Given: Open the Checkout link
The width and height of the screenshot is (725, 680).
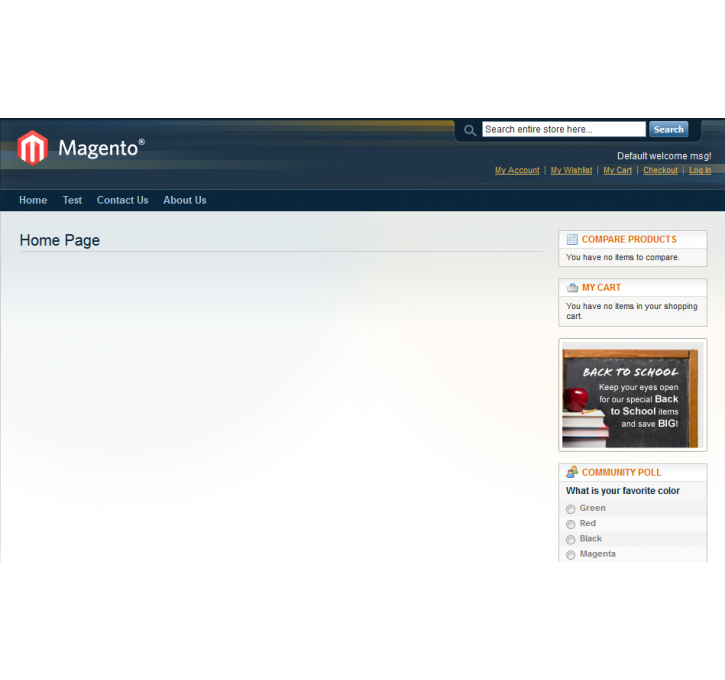Looking at the screenshot, I should tap(660, 170).
